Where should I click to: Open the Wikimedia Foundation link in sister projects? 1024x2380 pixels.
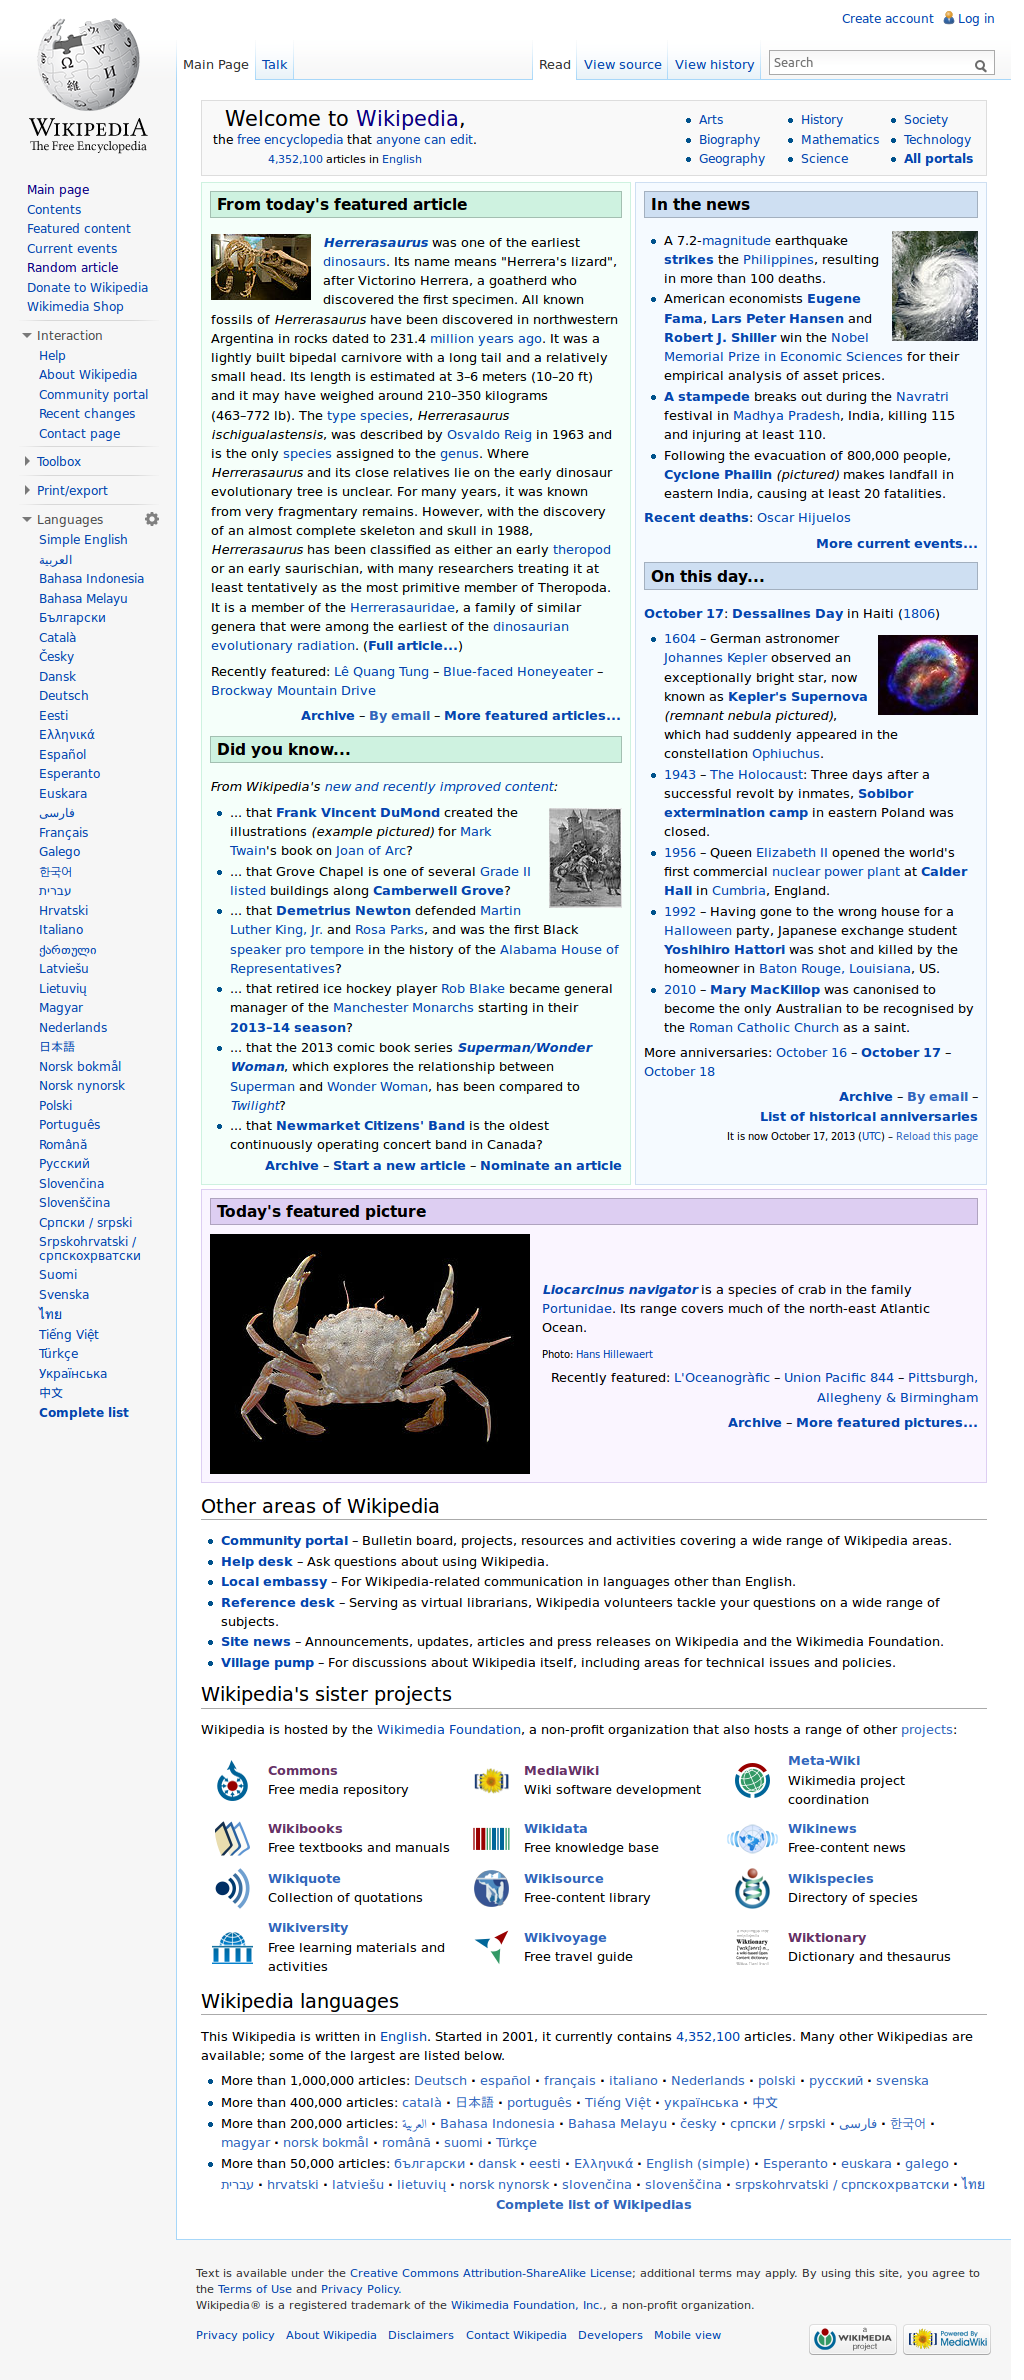pyautogui.click(x=449, y=1730)
